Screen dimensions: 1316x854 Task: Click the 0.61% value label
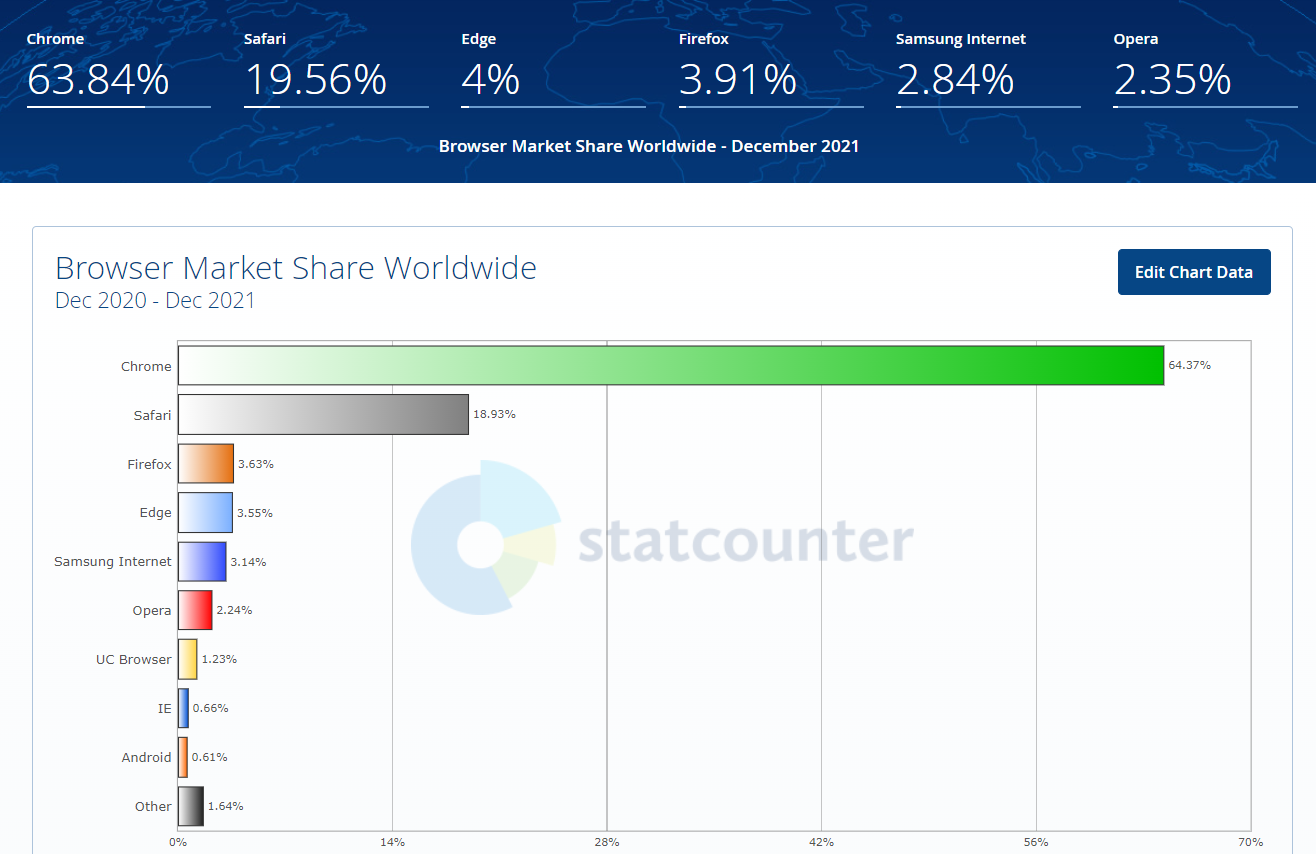209,757
